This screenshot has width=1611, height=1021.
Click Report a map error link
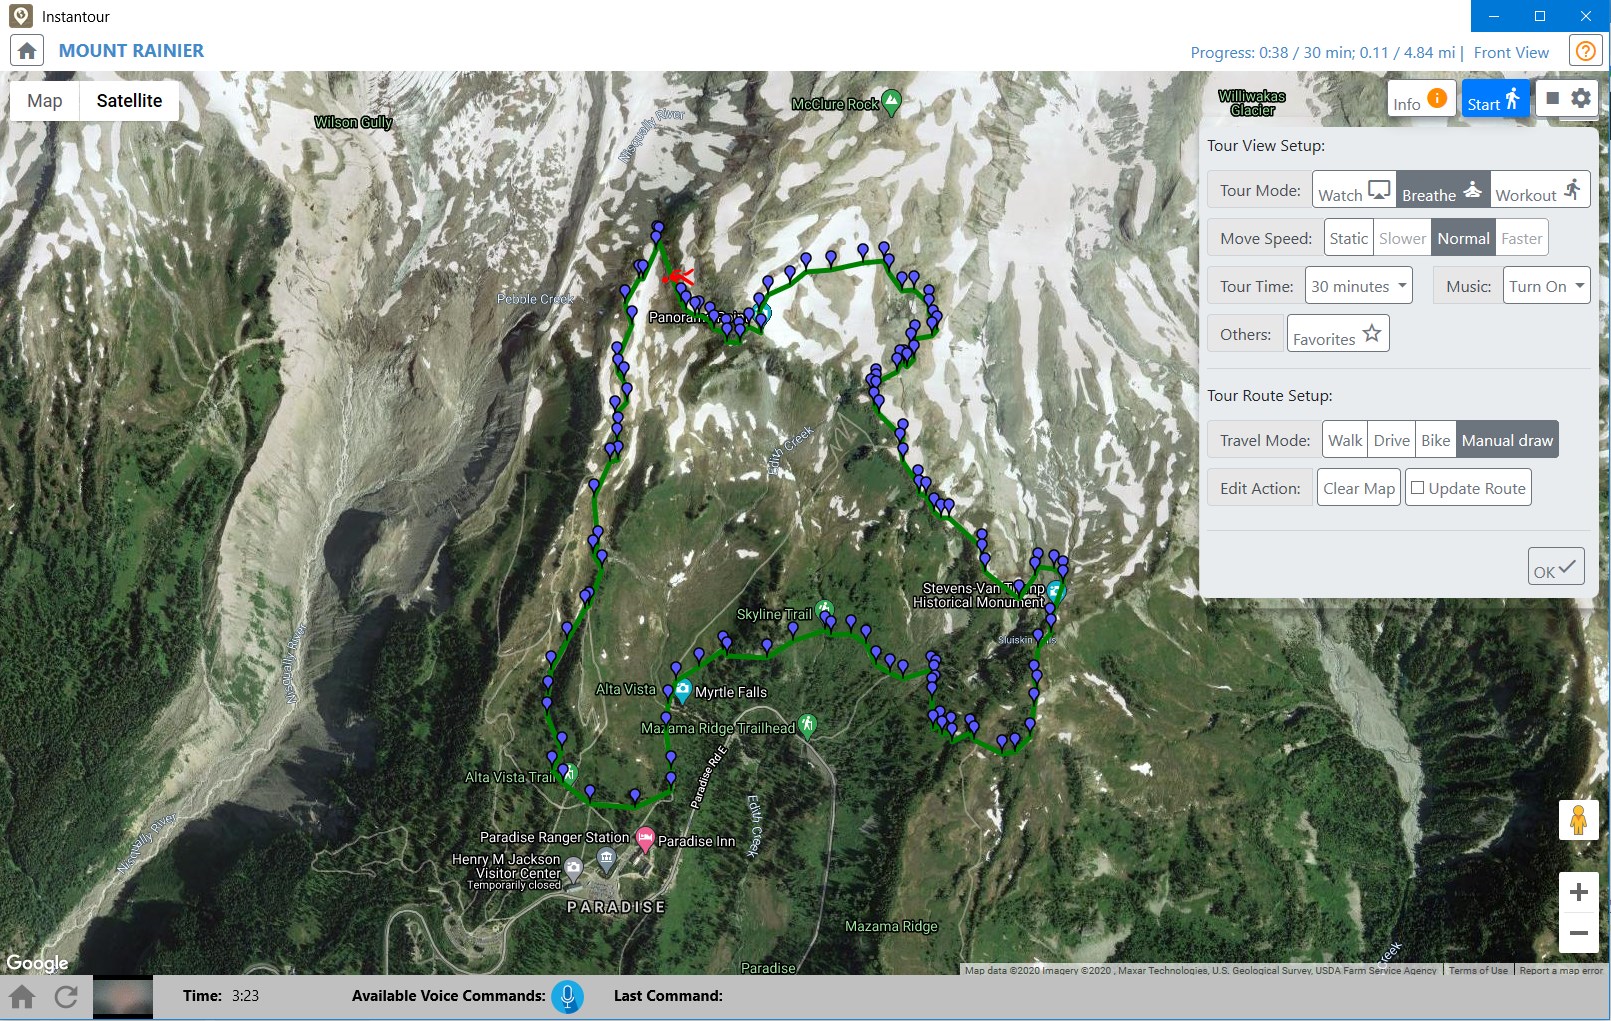[x=1561, y=970]
